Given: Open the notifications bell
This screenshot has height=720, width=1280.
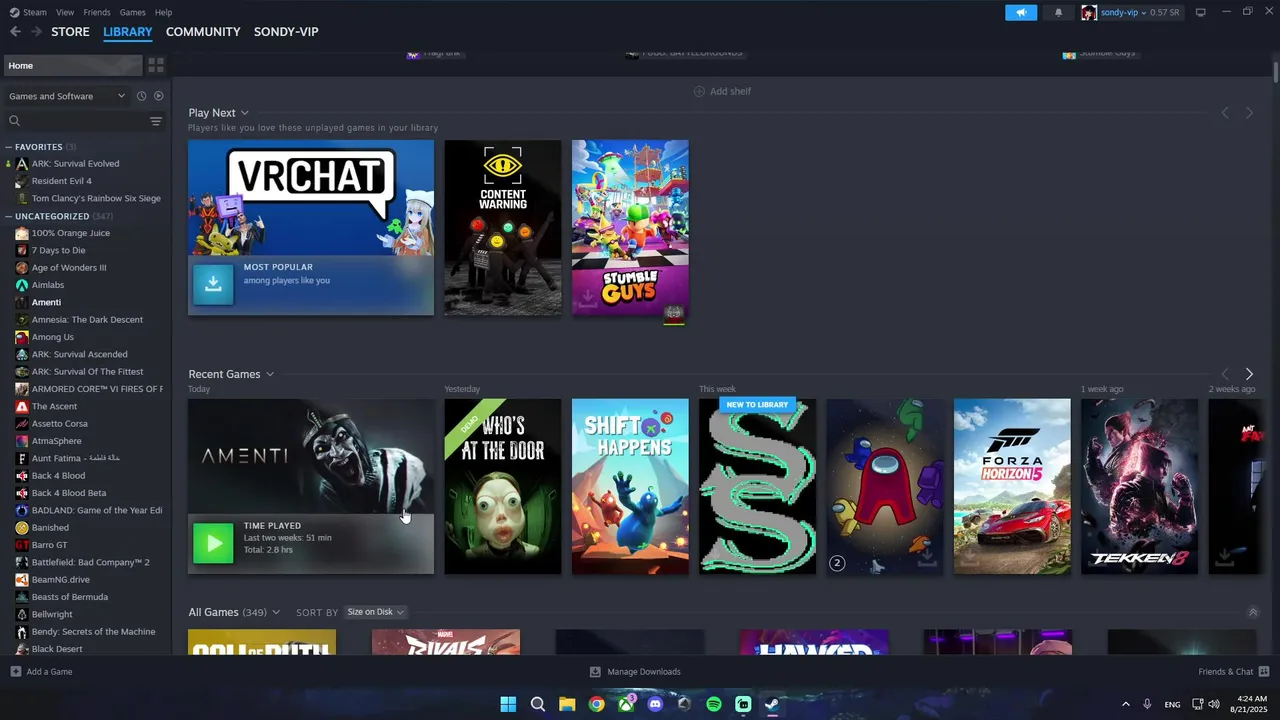Looking at the screenshot, I should click(1058, 12).
